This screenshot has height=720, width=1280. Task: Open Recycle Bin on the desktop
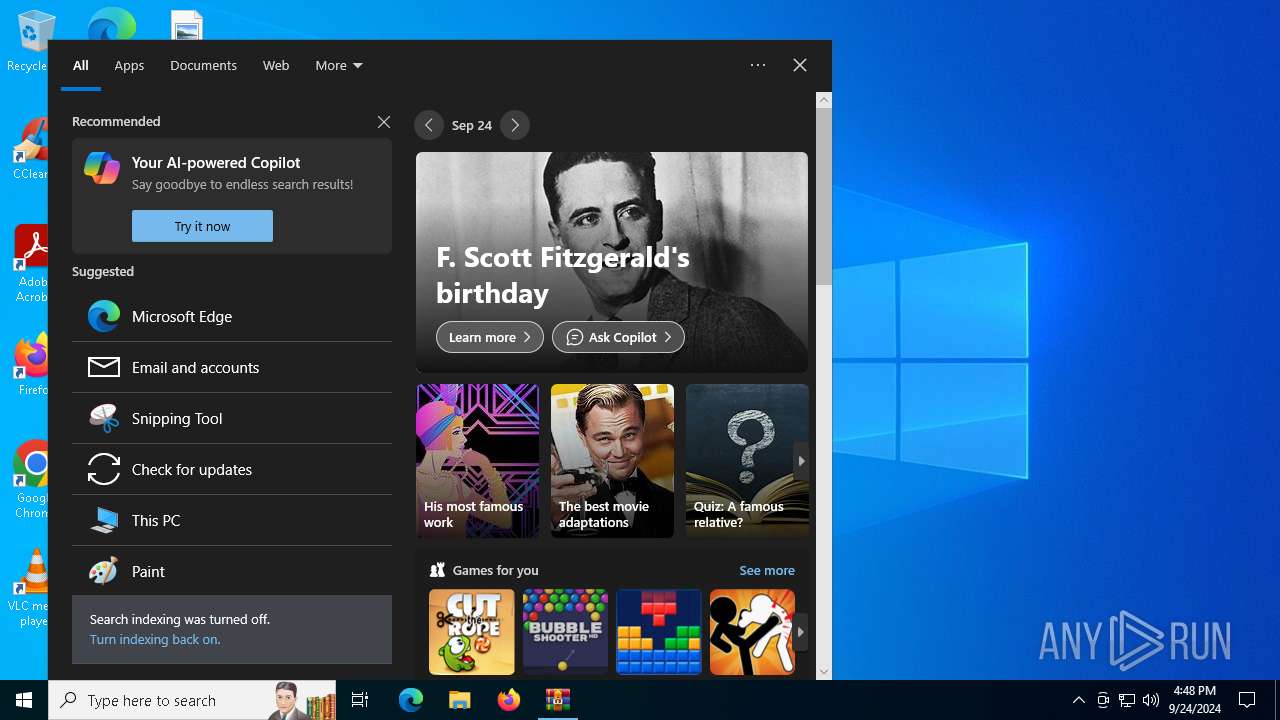pos(34,42)
